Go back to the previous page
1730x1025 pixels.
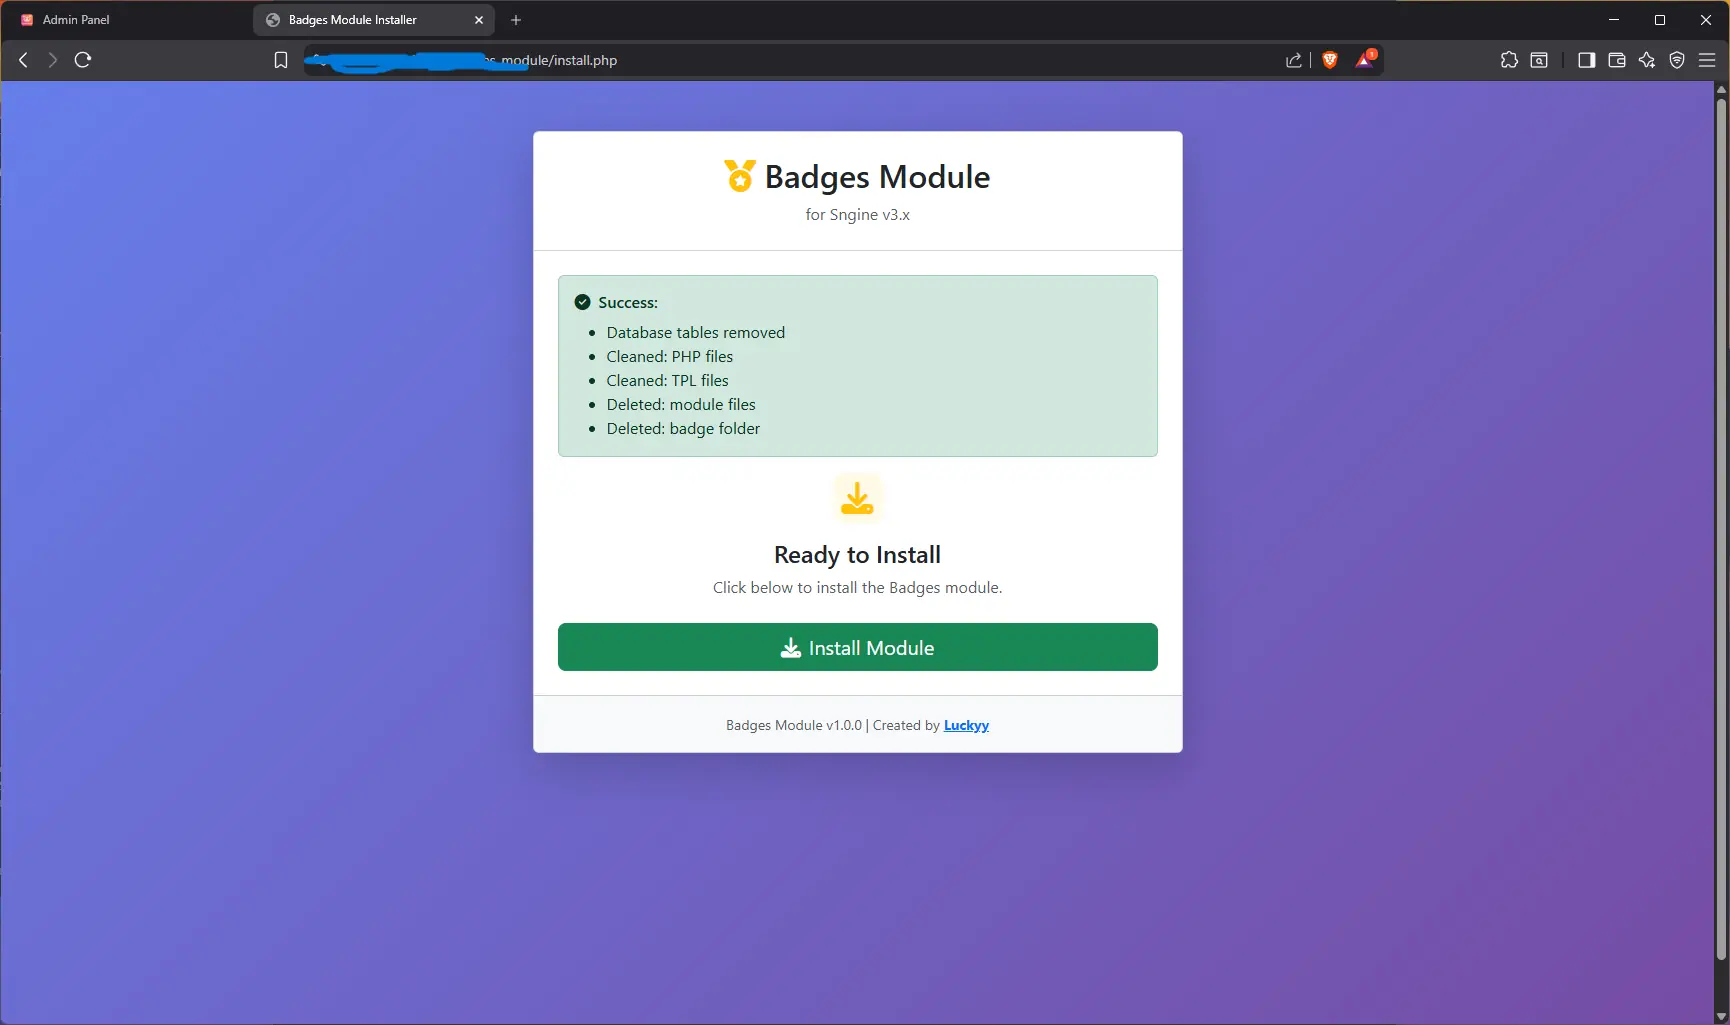click(x=23, y=60)
